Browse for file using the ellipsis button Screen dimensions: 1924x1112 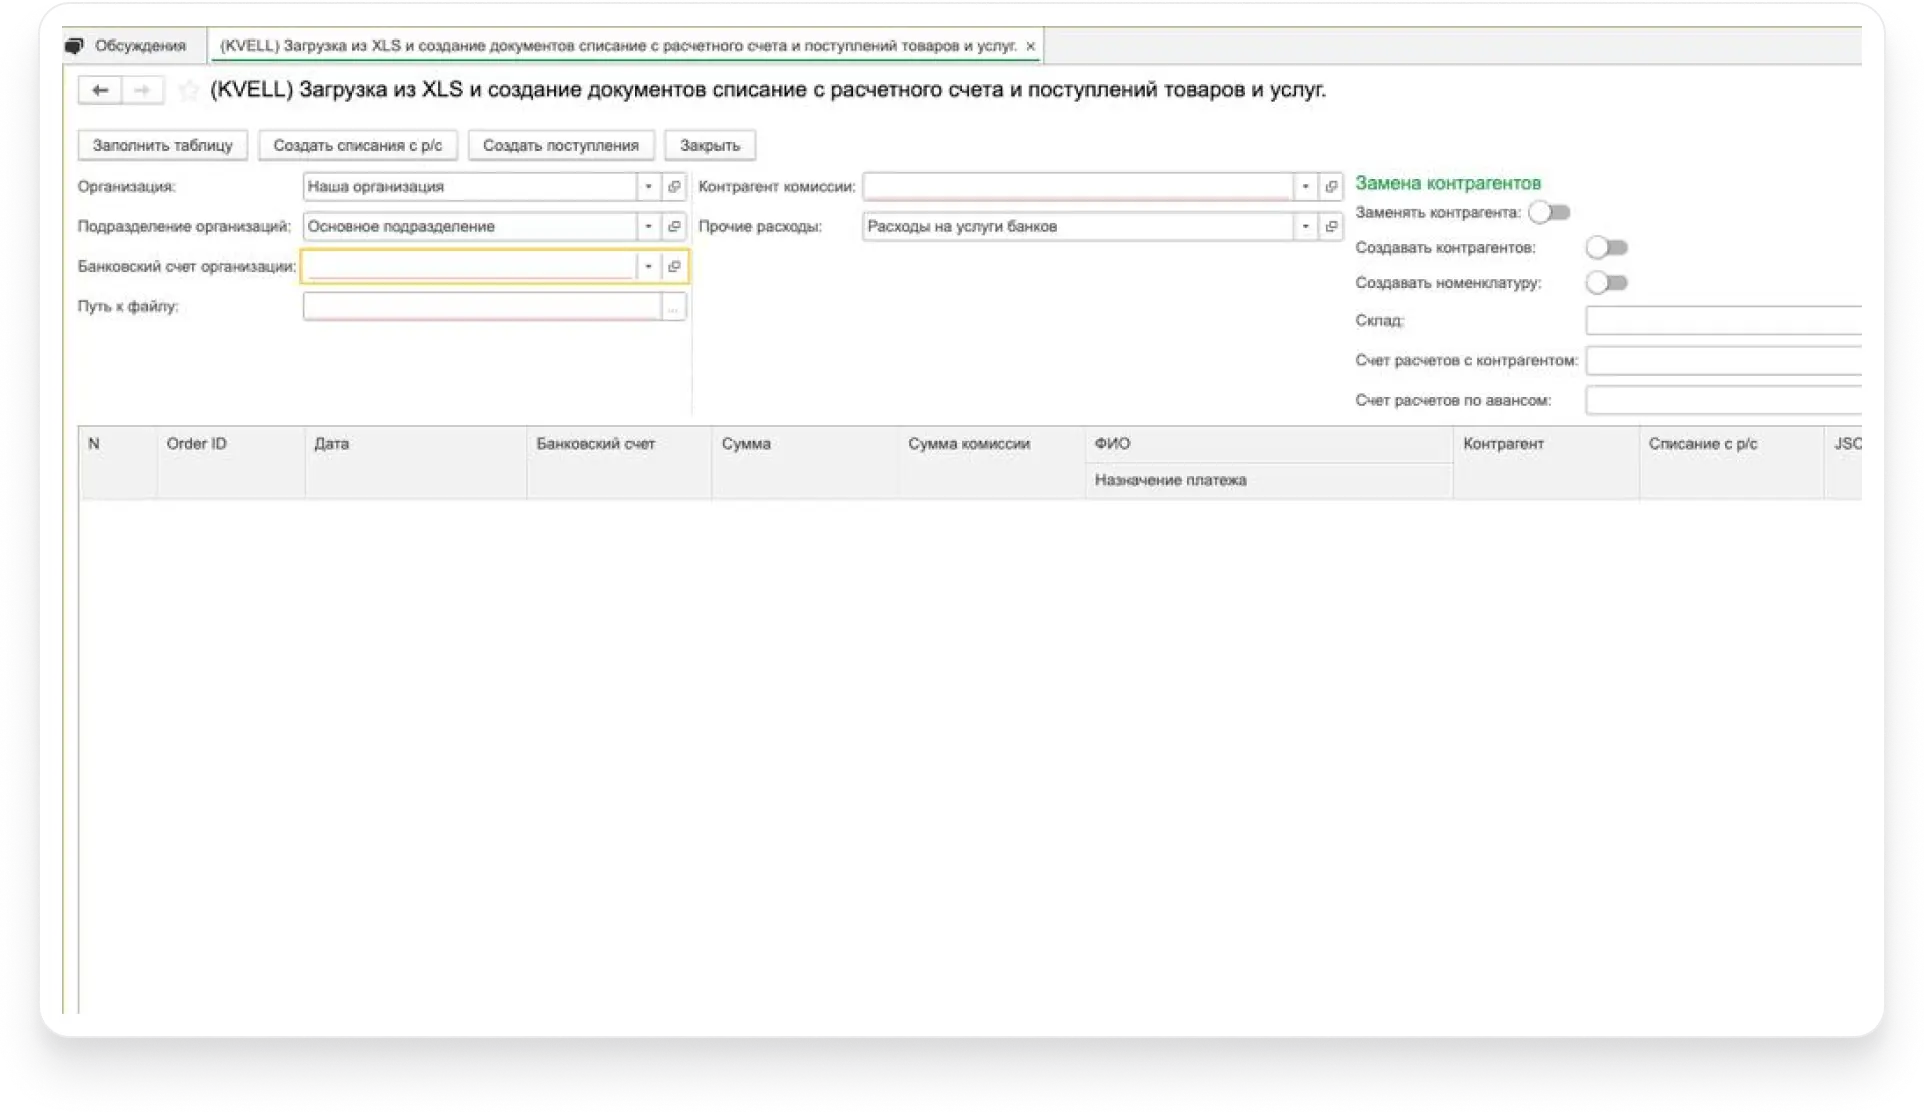click(x=674, y=307)
